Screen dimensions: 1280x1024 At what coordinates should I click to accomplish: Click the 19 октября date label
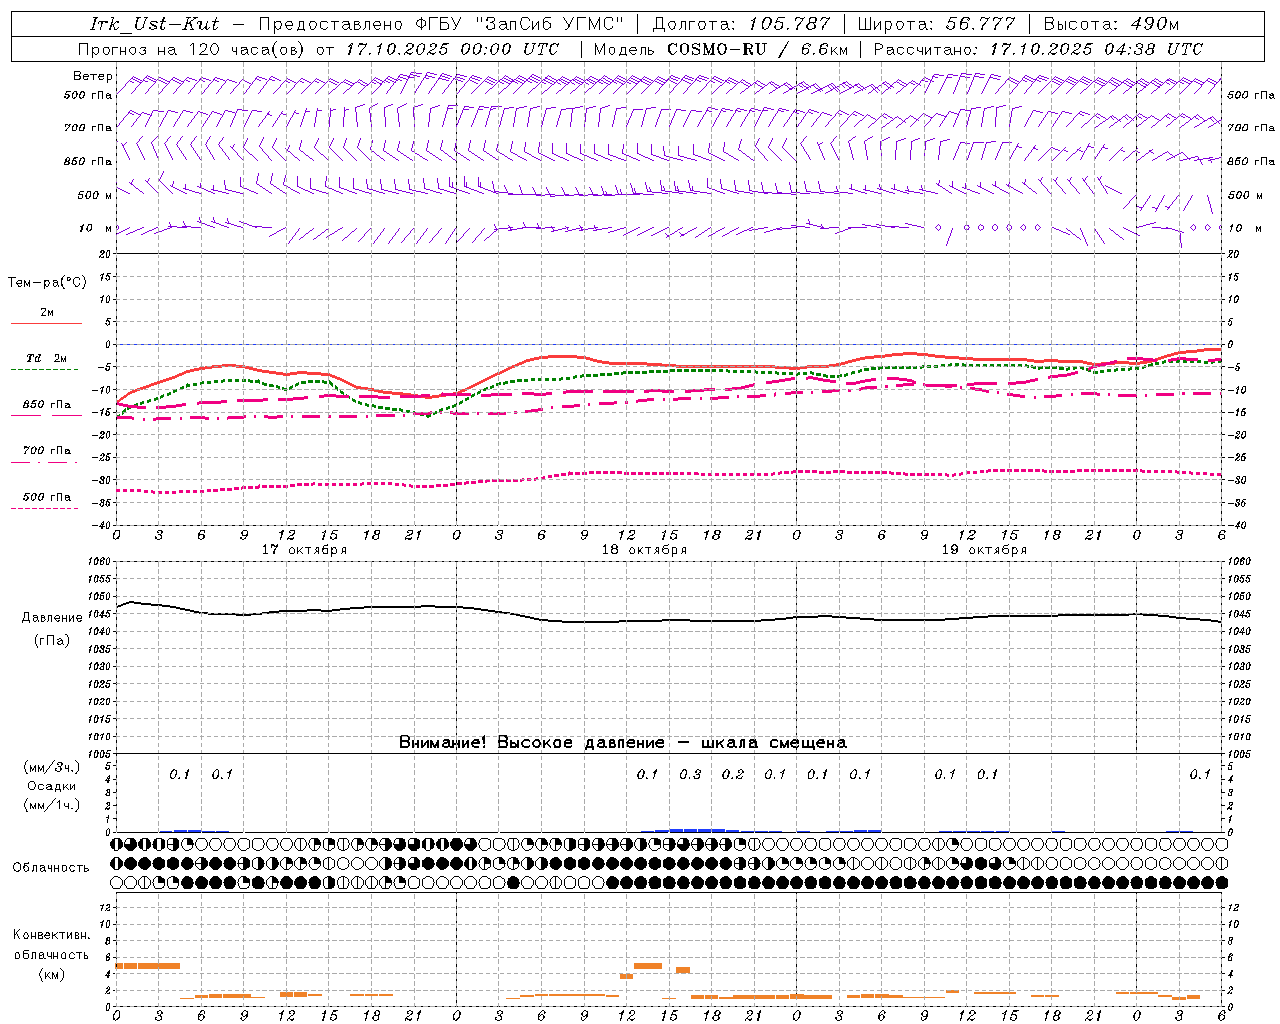984,550
